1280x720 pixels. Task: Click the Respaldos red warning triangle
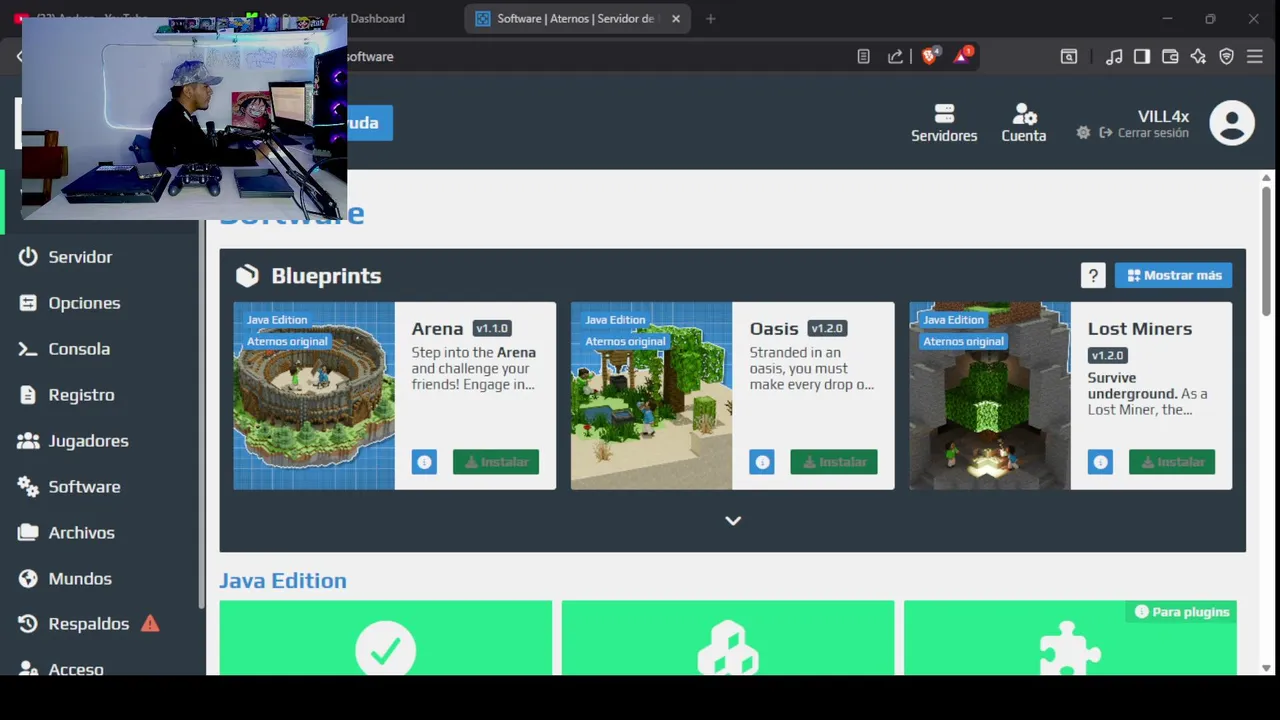(x=150, y=624)
